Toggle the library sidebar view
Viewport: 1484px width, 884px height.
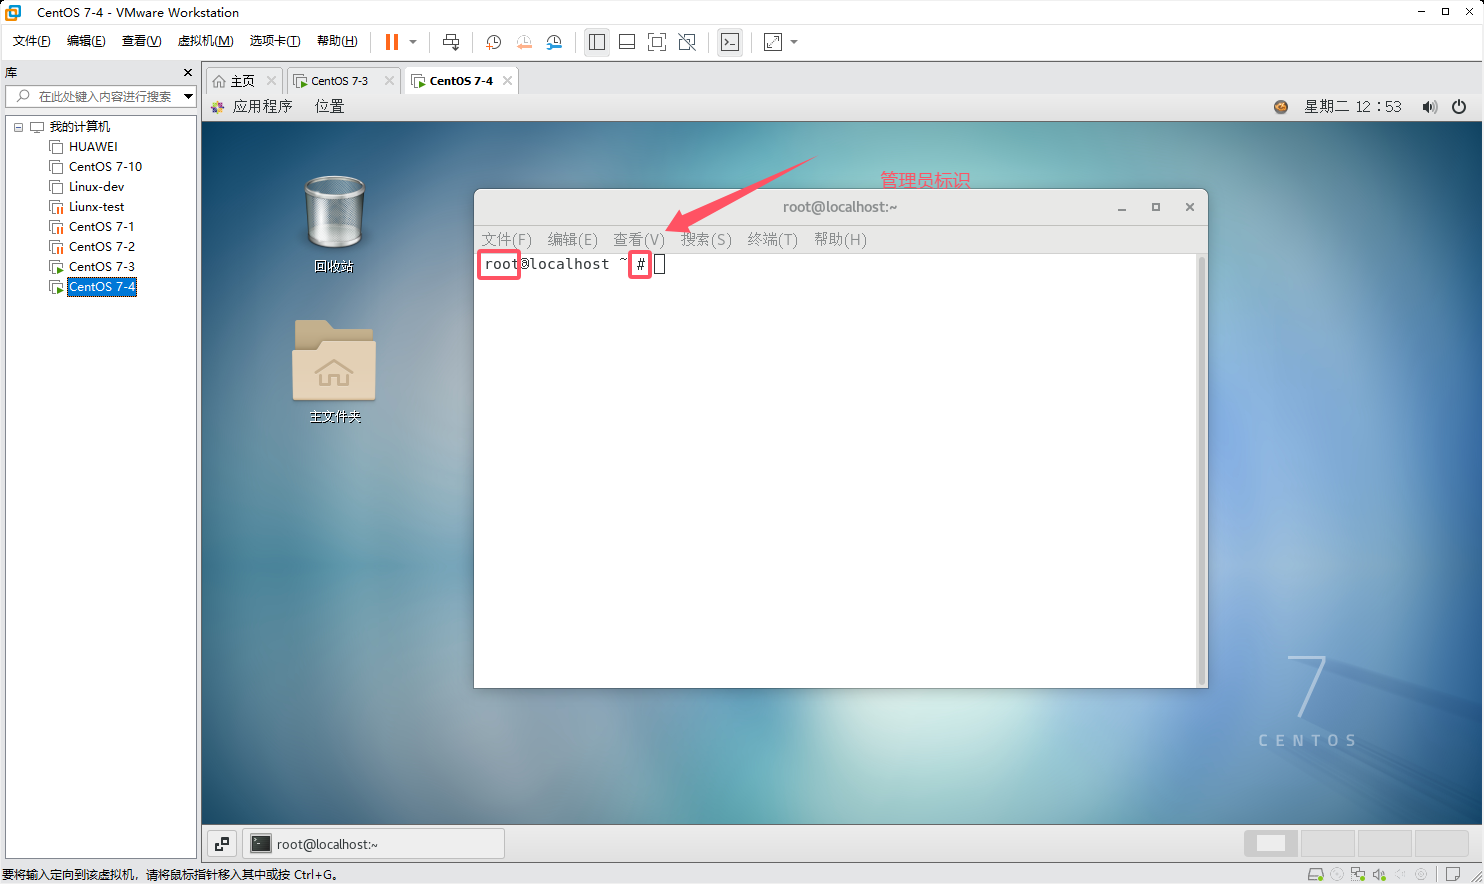tap(597, 42)
